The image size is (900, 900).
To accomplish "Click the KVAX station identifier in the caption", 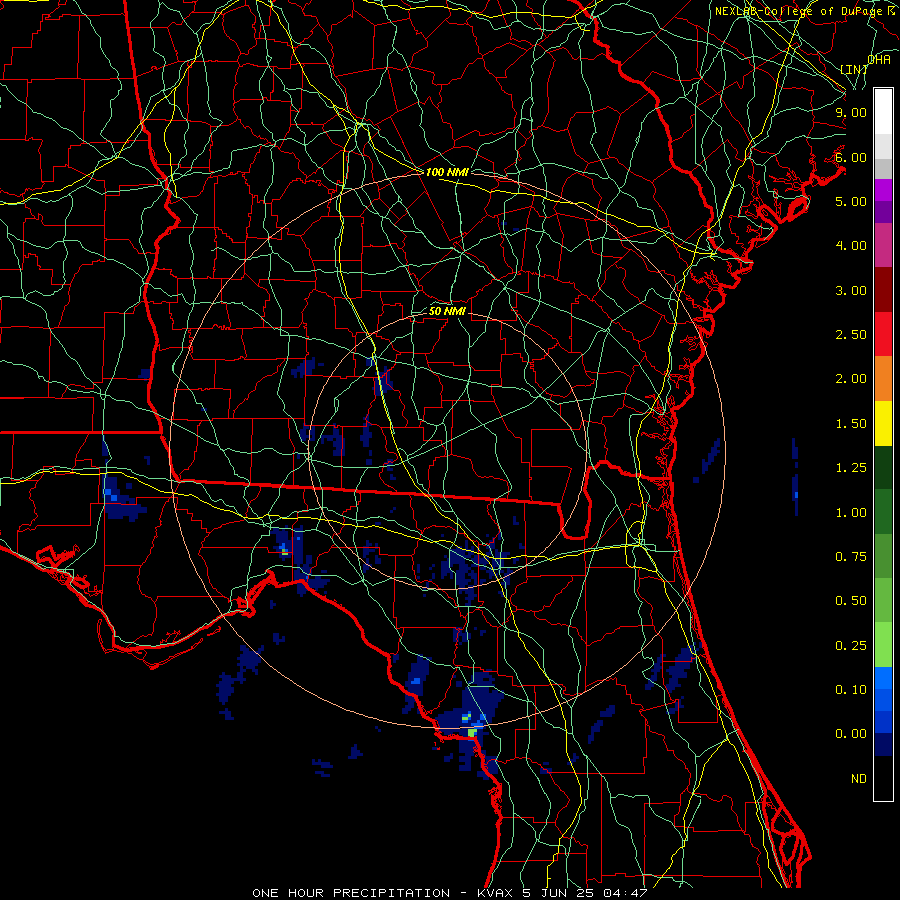I will pos(496,893).
